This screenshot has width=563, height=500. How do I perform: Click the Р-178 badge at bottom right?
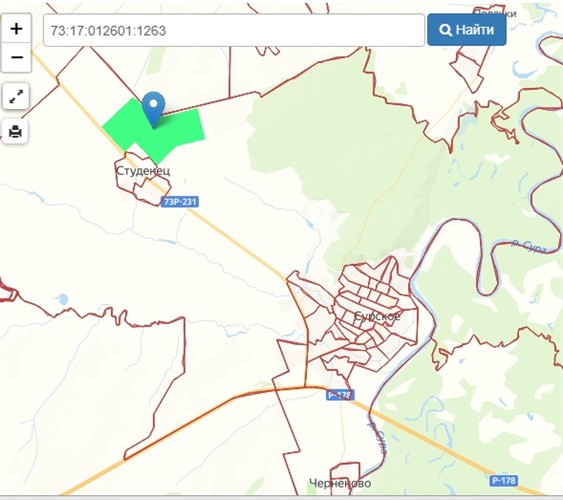pyautogui.click(x=504, y=480)
